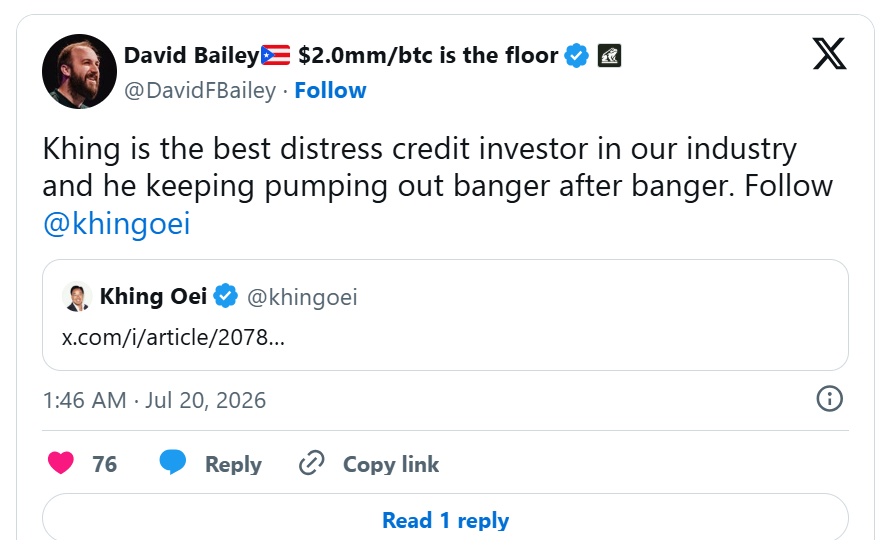This screenshot has height=540, width=886.
Task: Click the chain link copy icon
Action: pyautogui.click(x=311, y=463)
